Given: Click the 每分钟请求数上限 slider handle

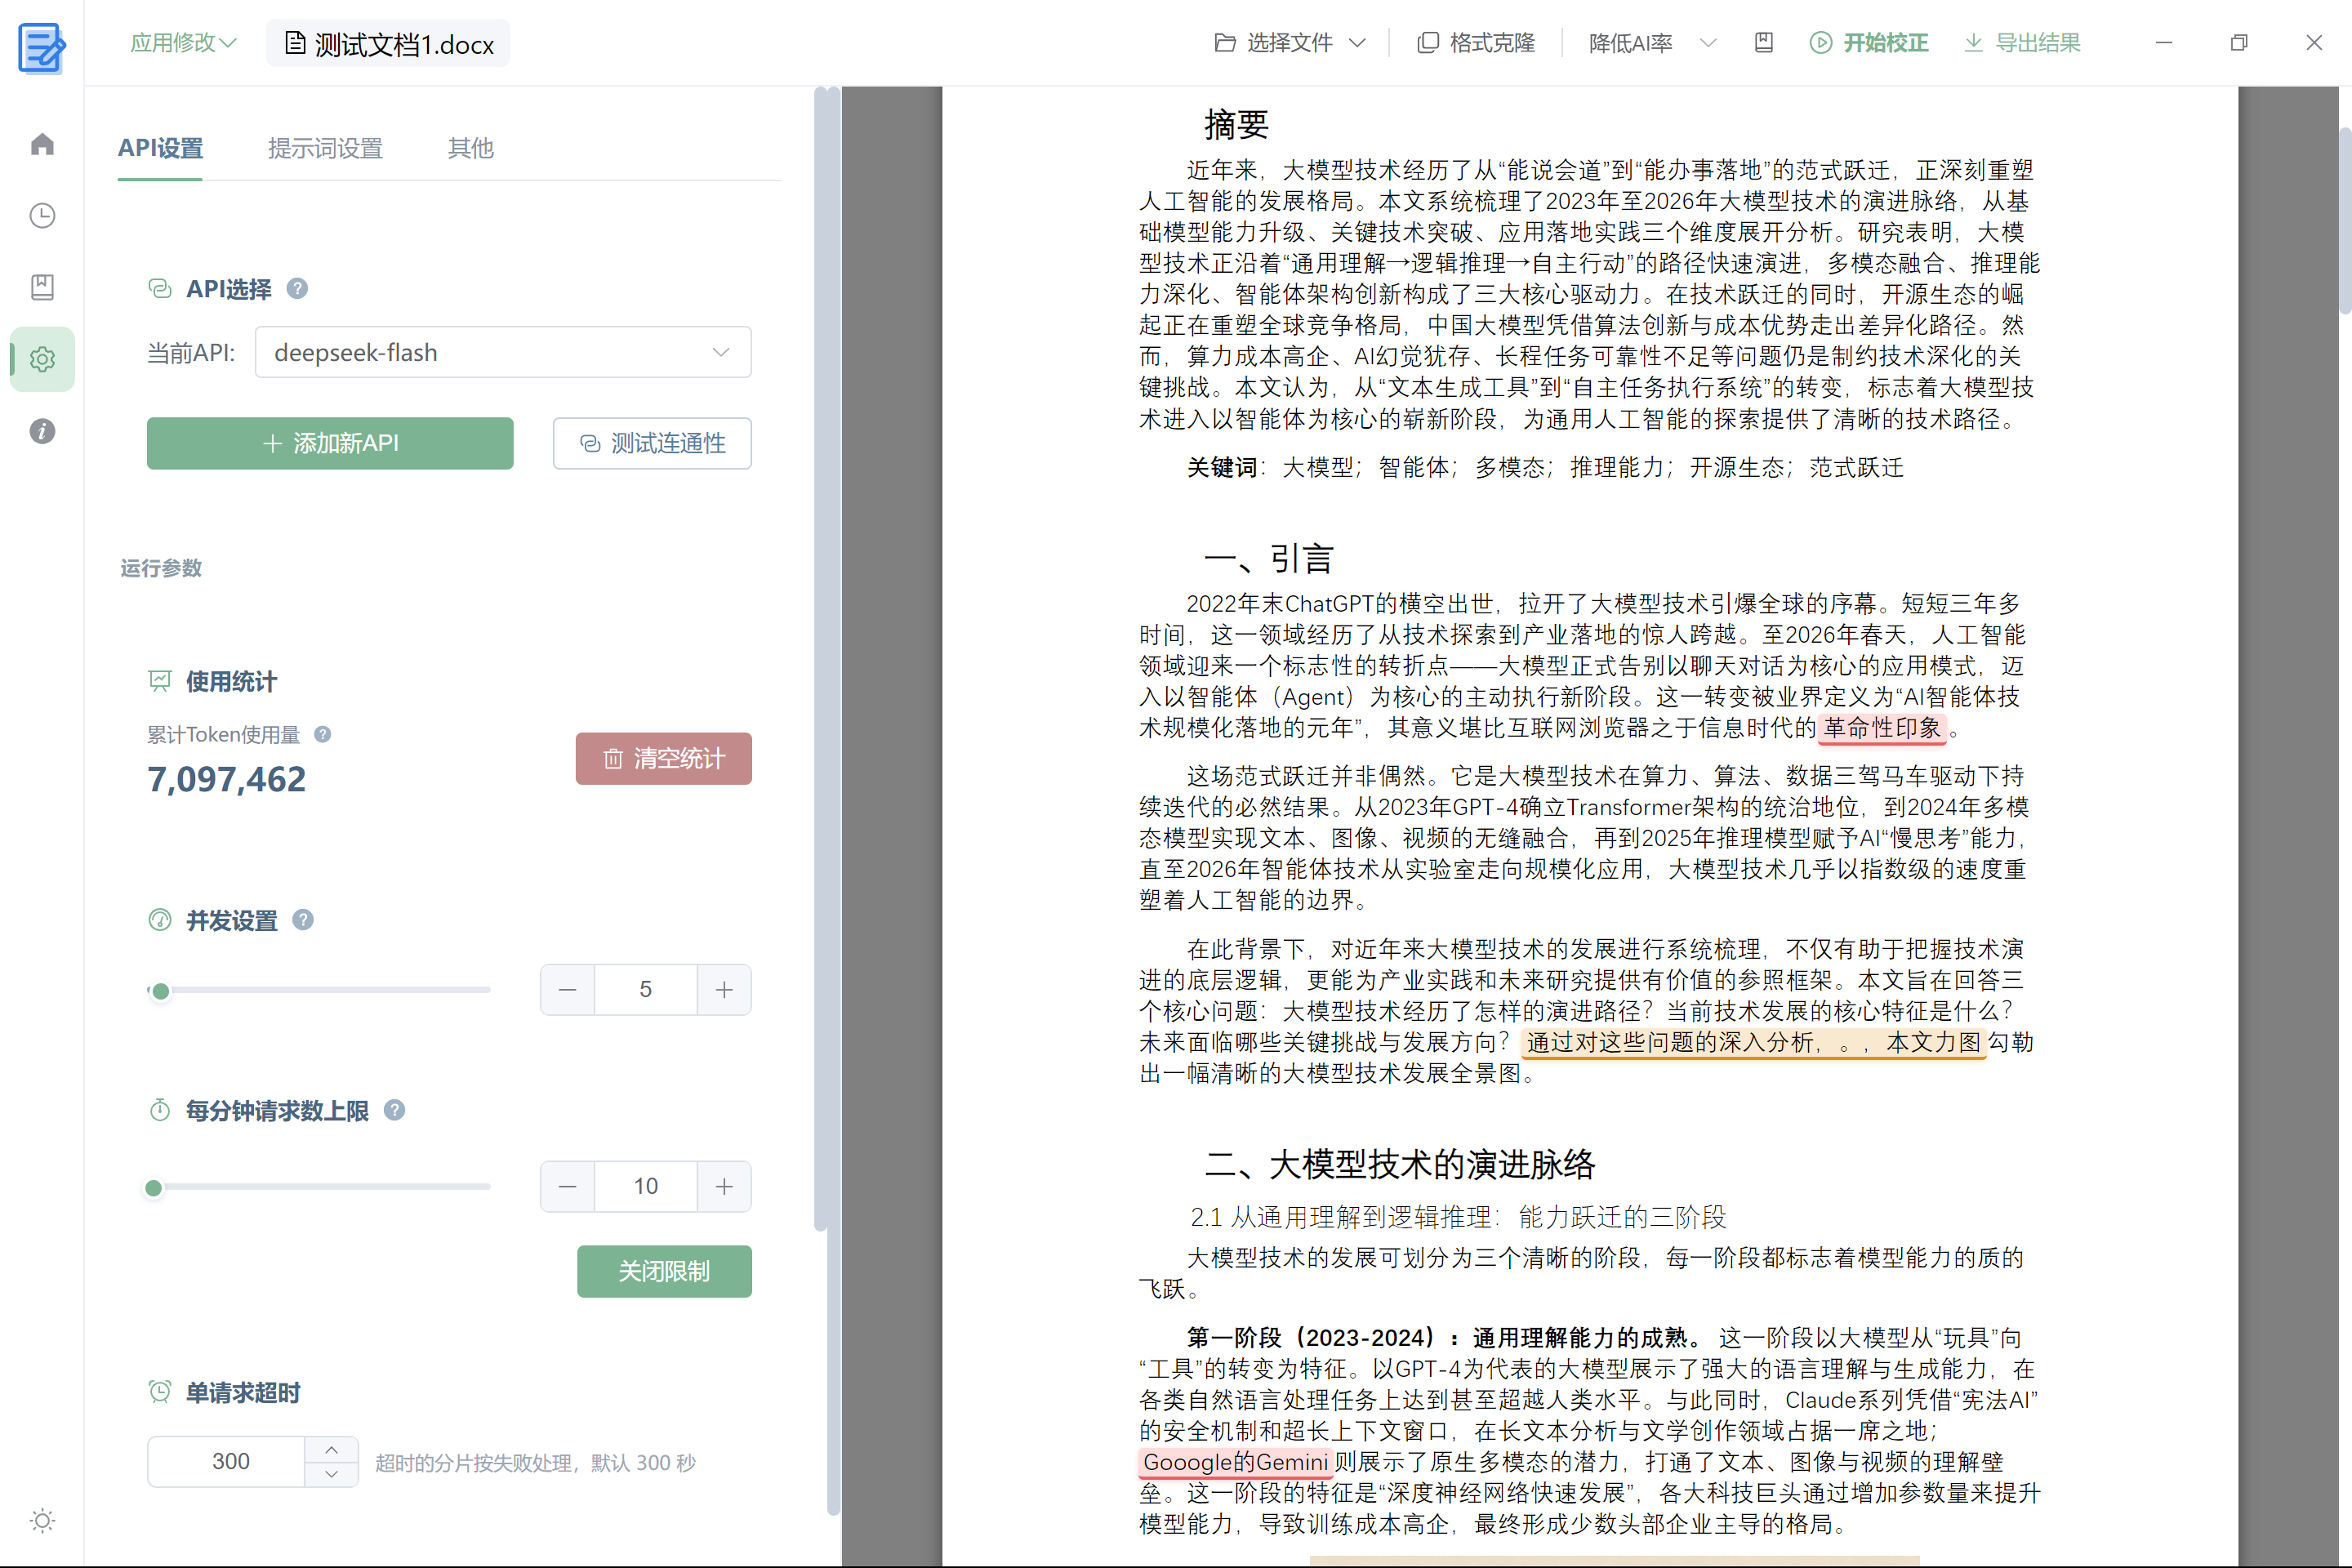Looking at the screenshot, I should pyautogui.click(x=153, y=1188).
